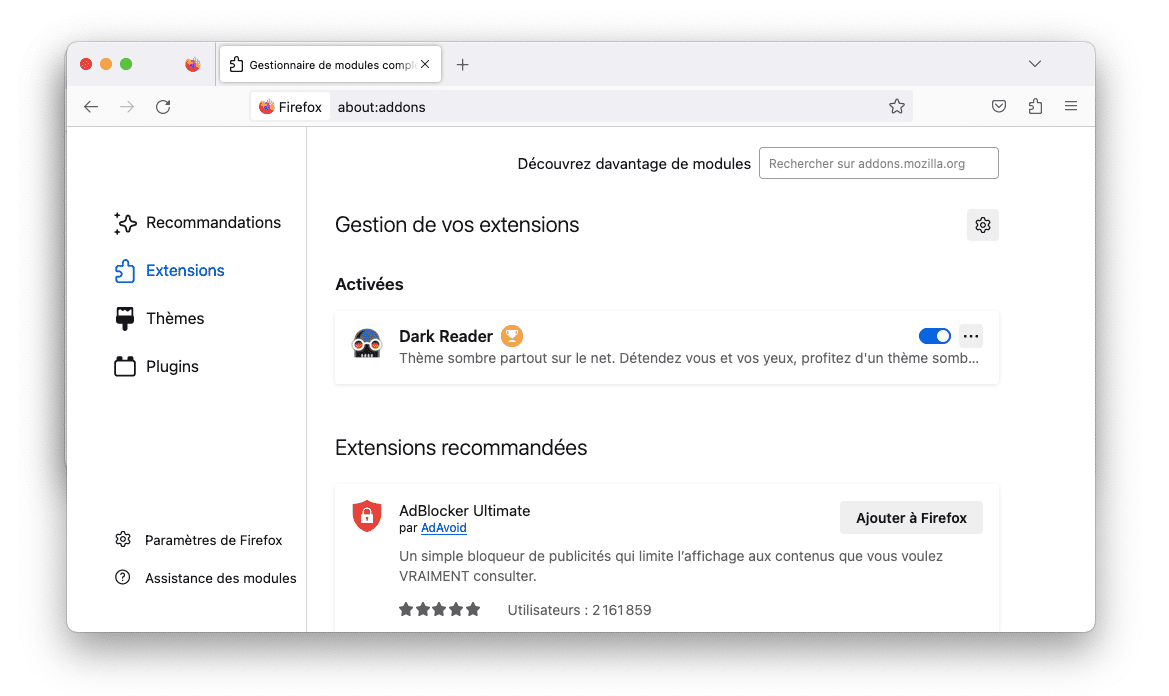1169x696 pixels.
Task: Open the AdAvoid author link
Action: coord(443,528)
